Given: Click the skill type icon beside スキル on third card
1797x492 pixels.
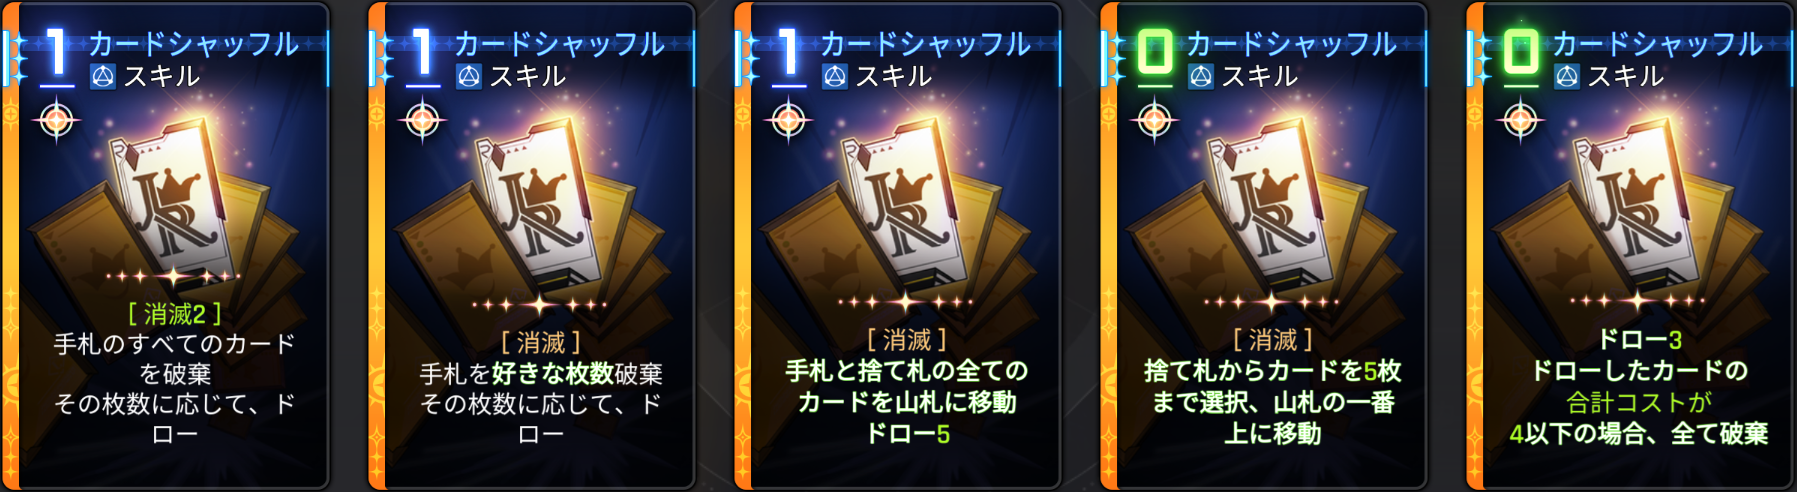Looking at the screenshot, I should tap(835, 76).
